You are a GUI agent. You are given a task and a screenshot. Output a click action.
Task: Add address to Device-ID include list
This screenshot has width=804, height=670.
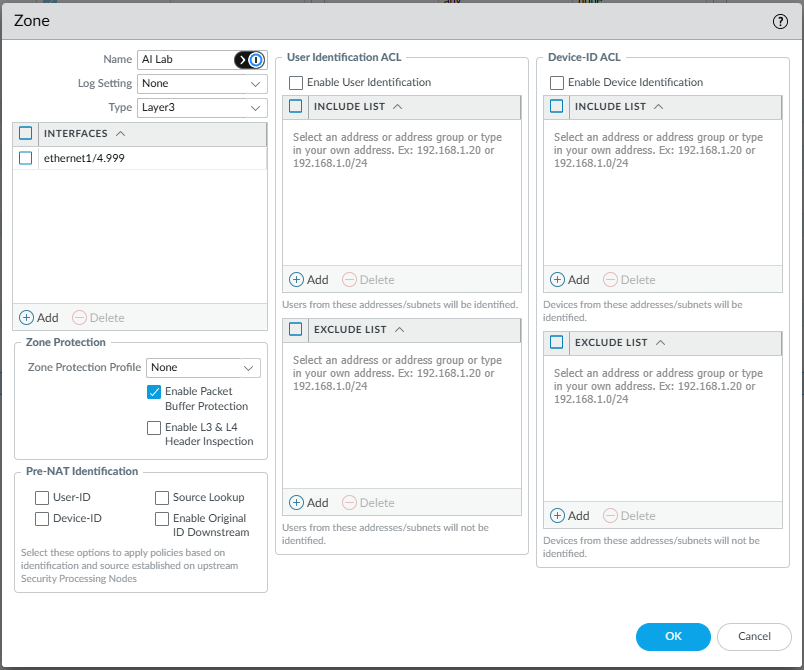(570, 280)
